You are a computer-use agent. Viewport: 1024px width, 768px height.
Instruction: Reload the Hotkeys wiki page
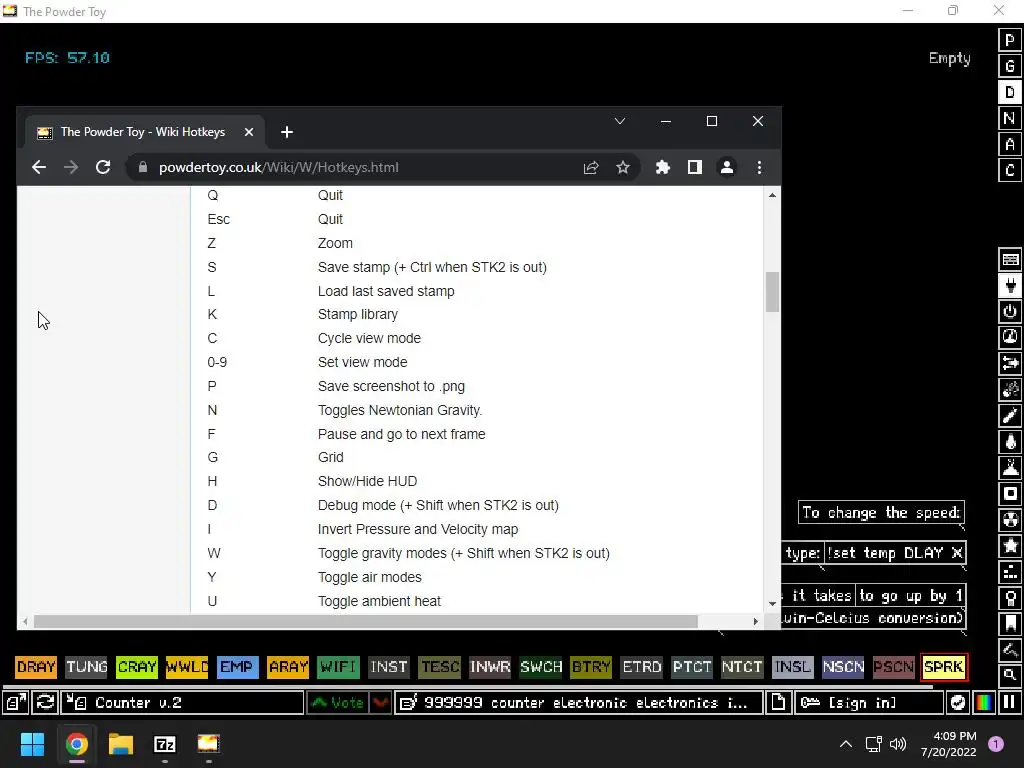(103, 167)
